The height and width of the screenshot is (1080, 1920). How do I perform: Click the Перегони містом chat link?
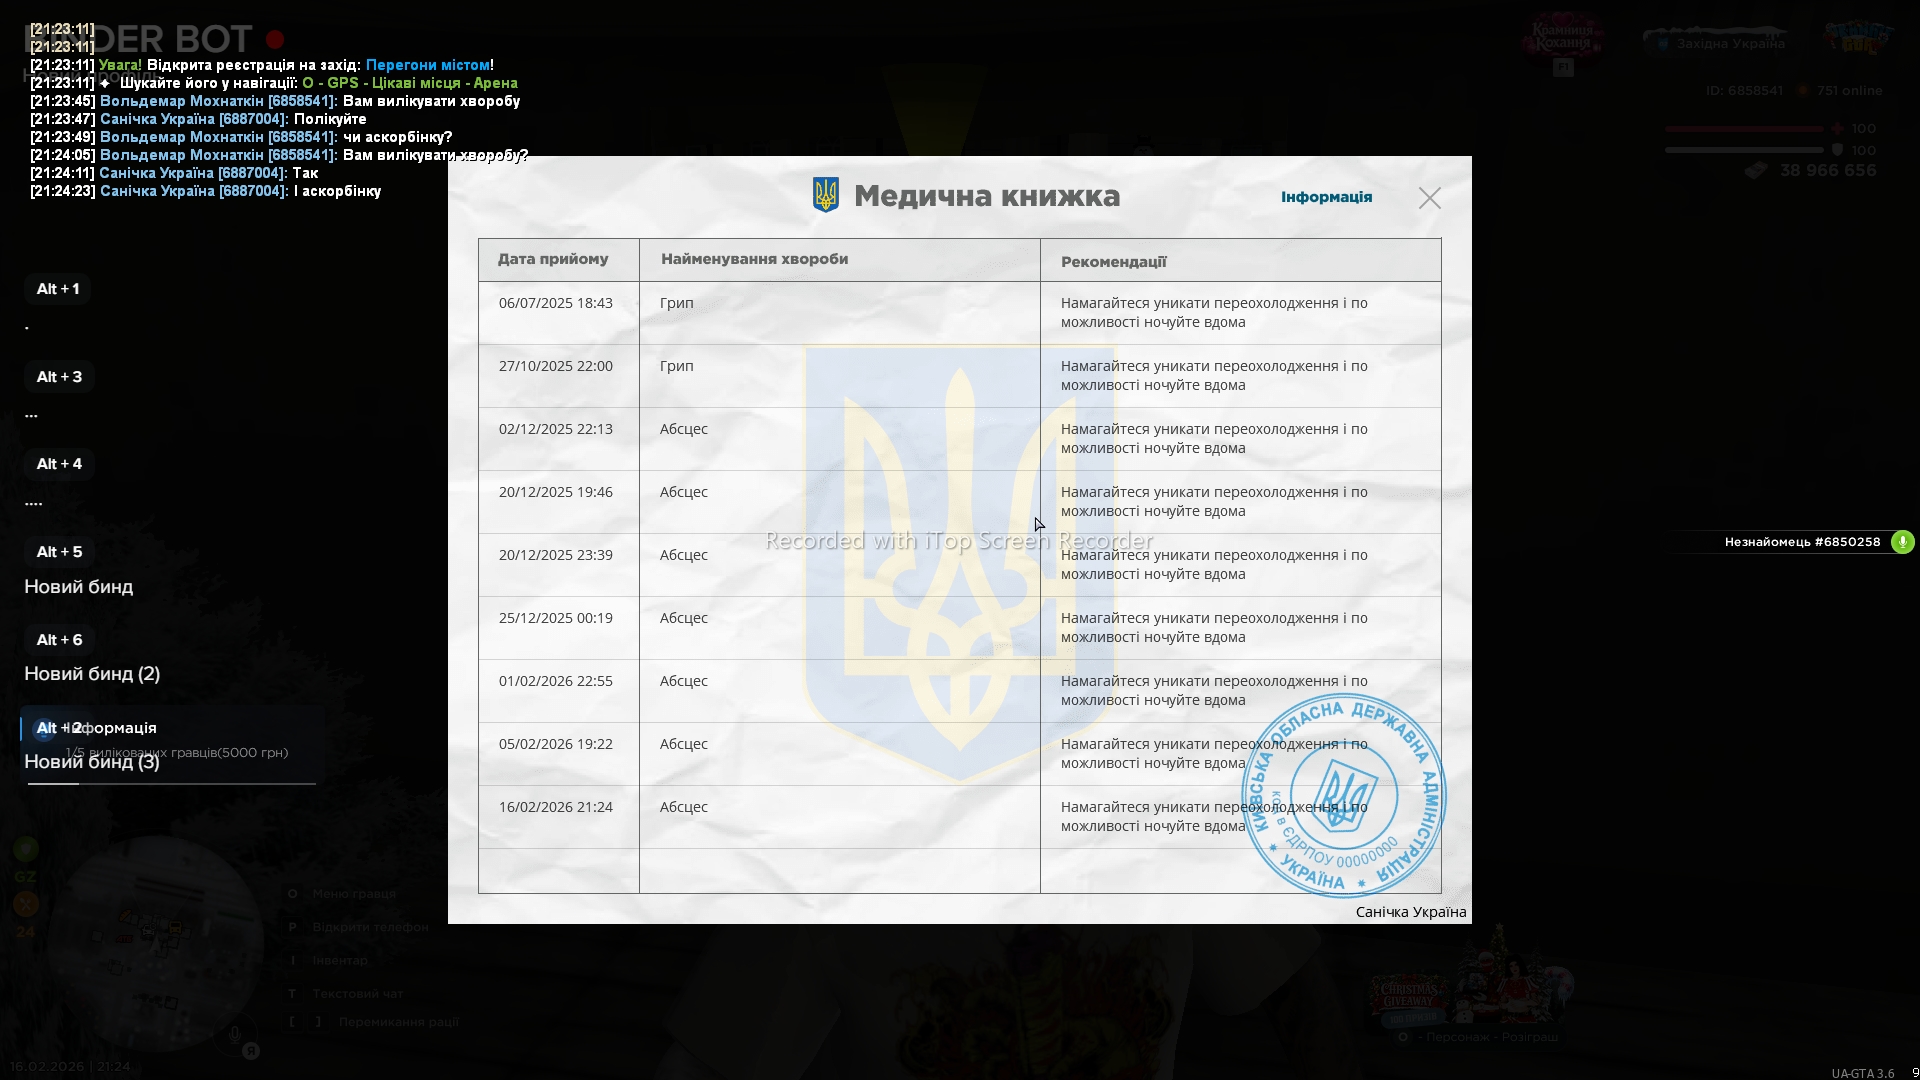tap(427, 65)
